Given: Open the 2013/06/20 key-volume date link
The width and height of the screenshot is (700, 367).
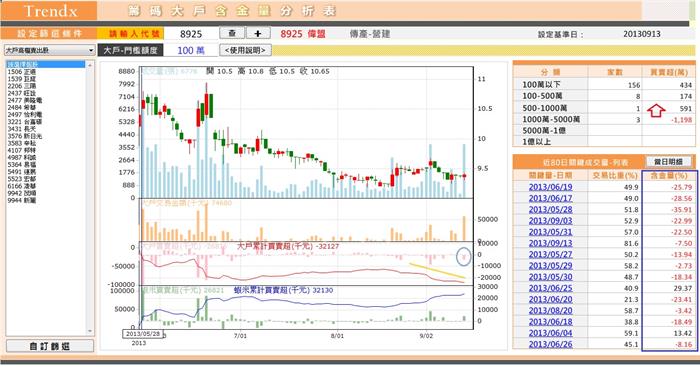Looking at the screenshot, I should click(550, 300).
